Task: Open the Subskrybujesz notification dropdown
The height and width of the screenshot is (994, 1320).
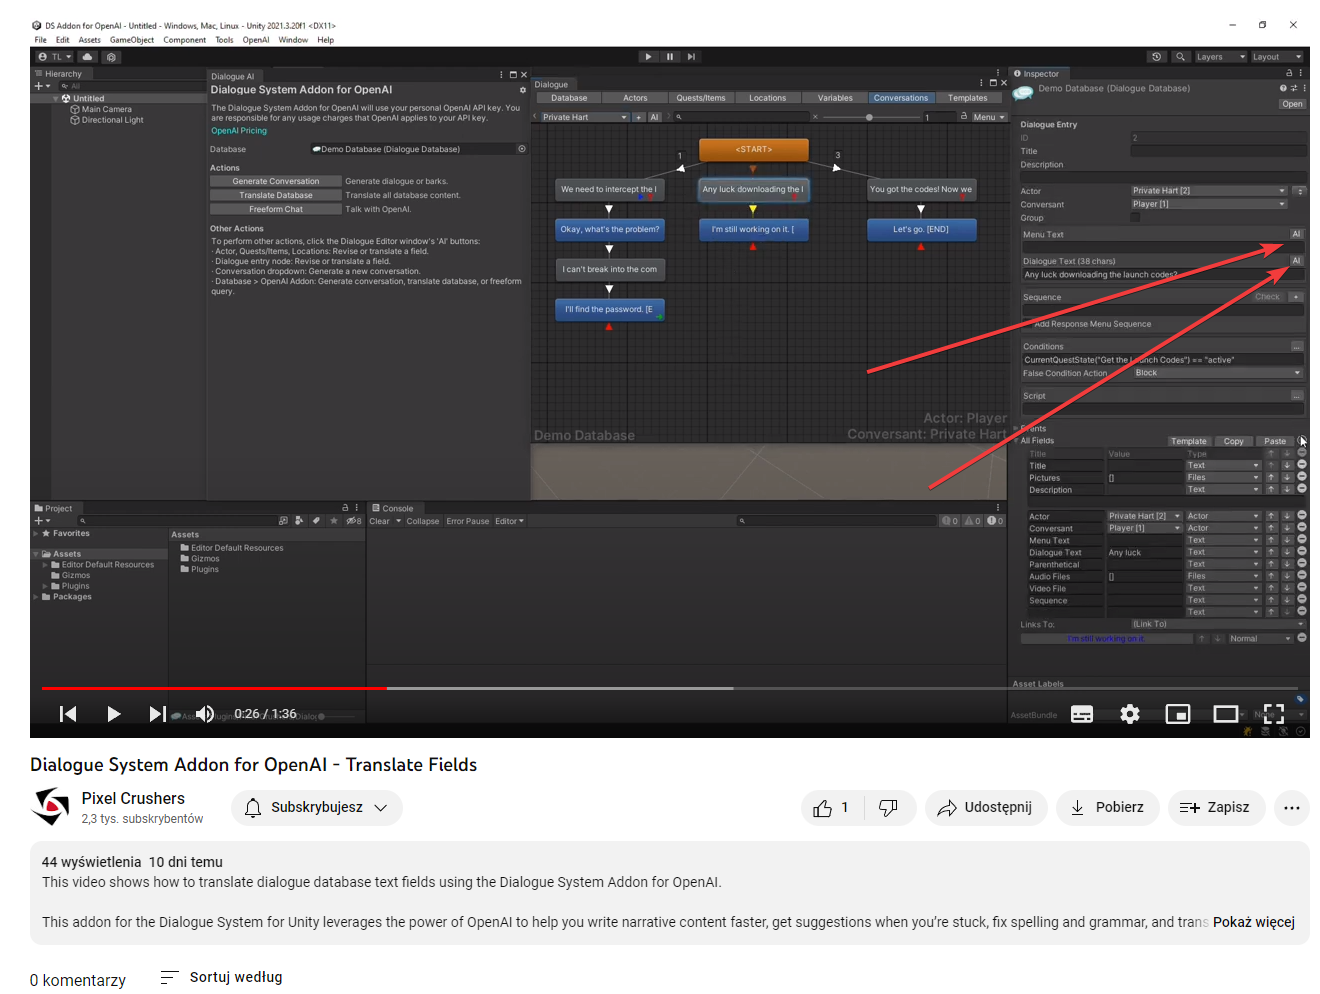Action: [316, 808]
